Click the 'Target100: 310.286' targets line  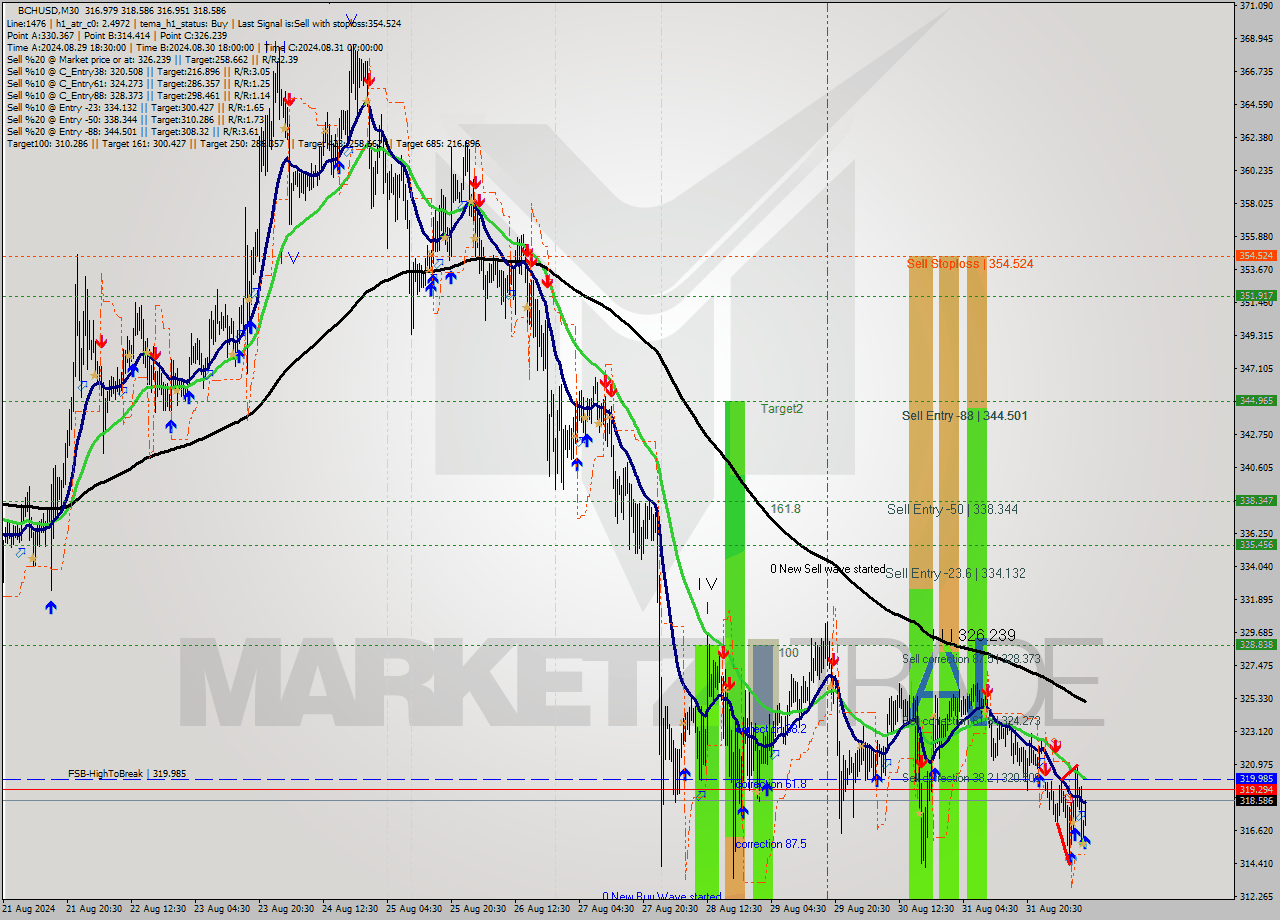click(243, 143)
